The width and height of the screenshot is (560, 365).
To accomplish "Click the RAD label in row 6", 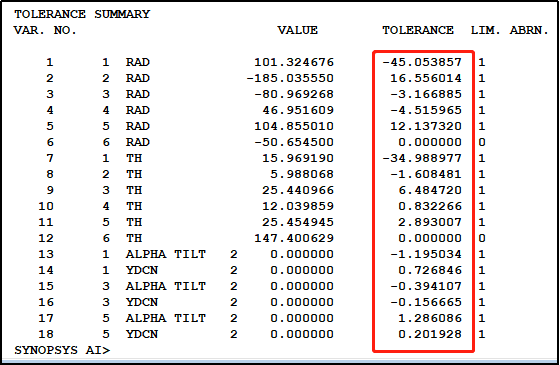I will point(138,142).
